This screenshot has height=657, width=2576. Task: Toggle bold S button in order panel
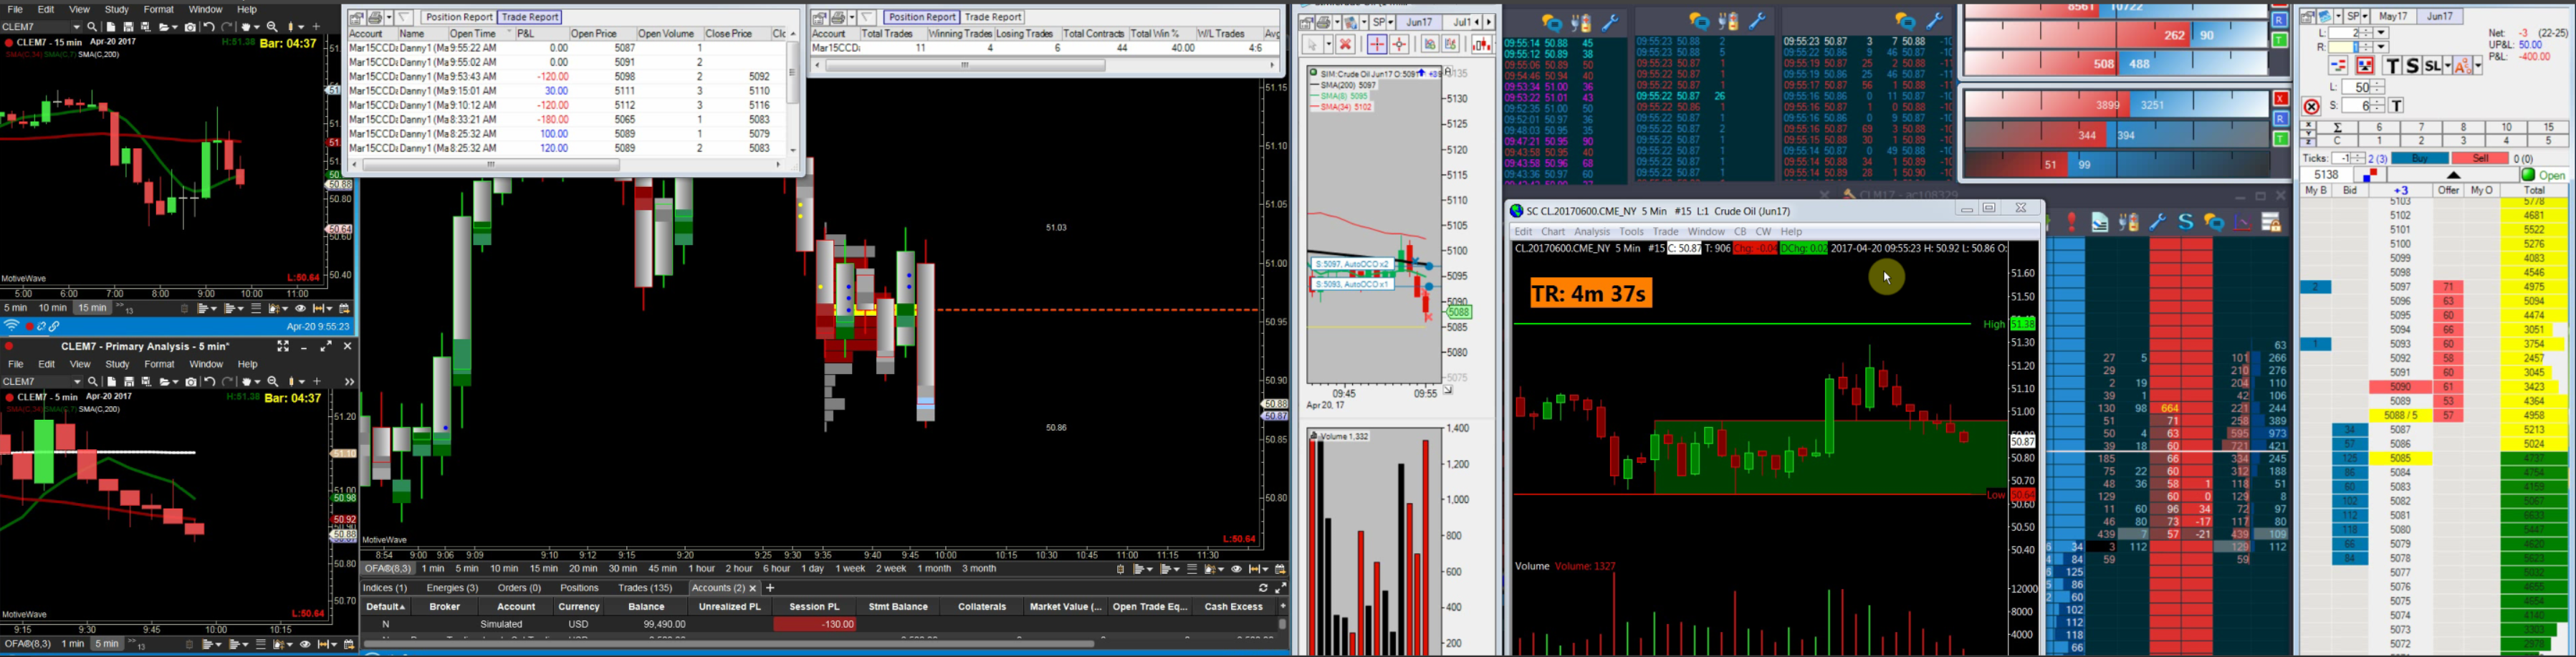point(2412,66)
